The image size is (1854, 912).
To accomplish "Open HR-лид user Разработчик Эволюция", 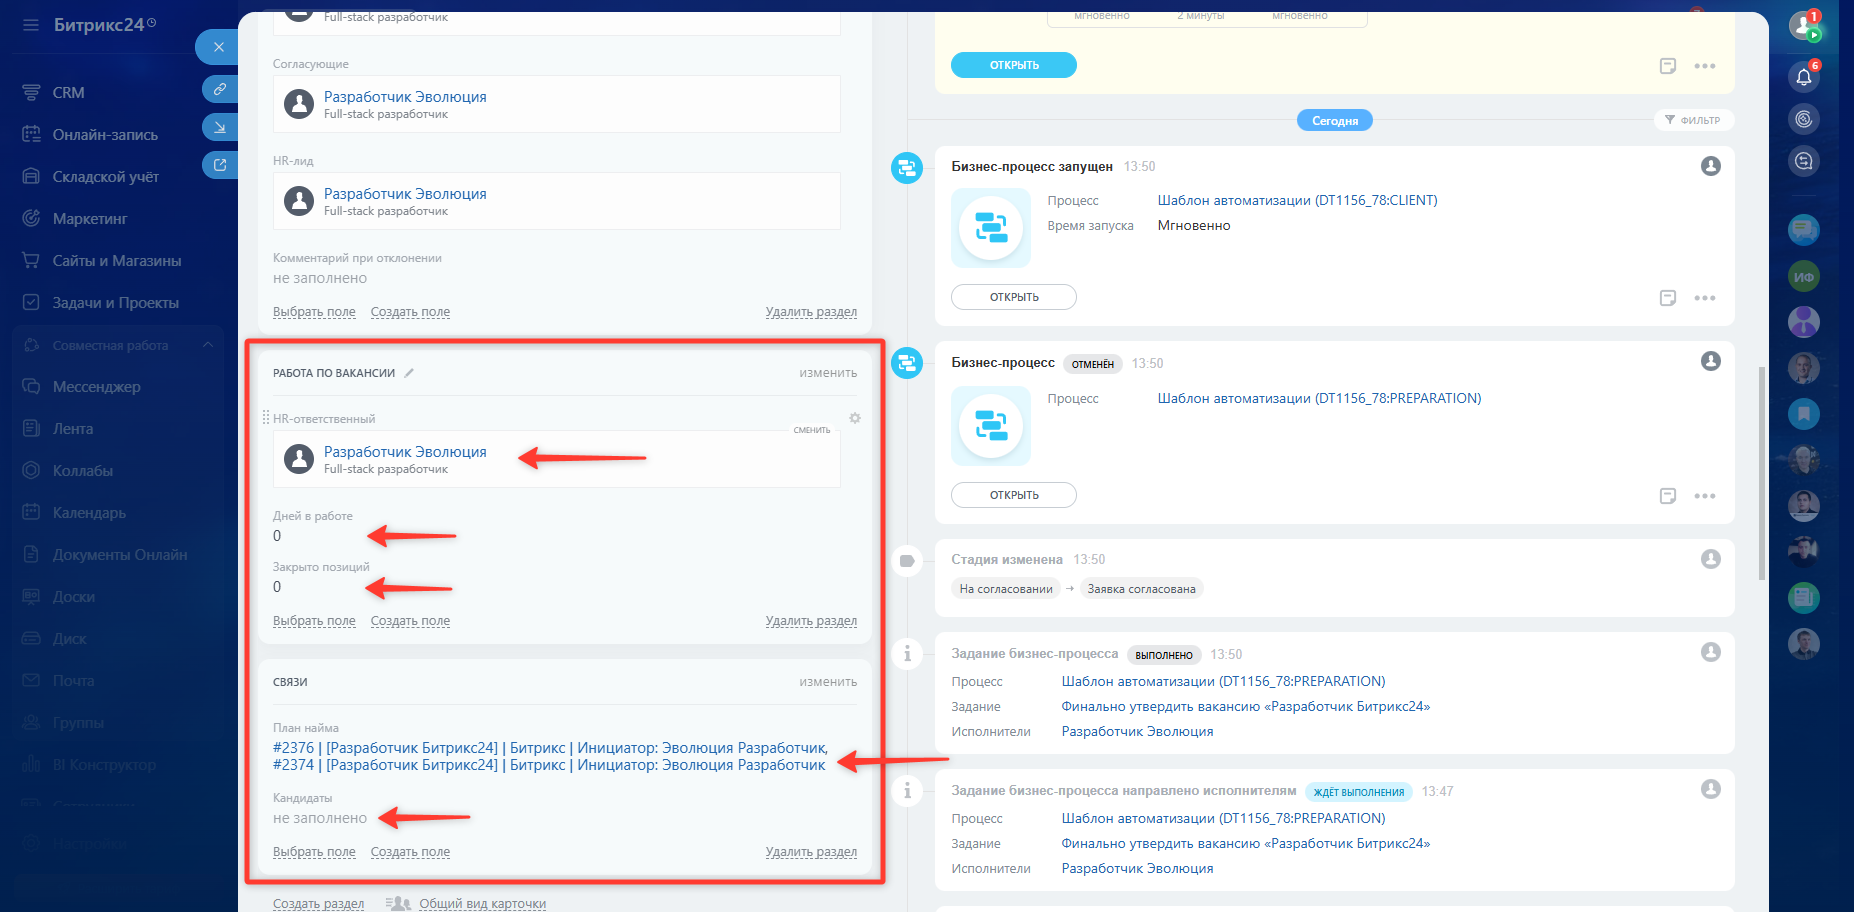I will point(405,194).
